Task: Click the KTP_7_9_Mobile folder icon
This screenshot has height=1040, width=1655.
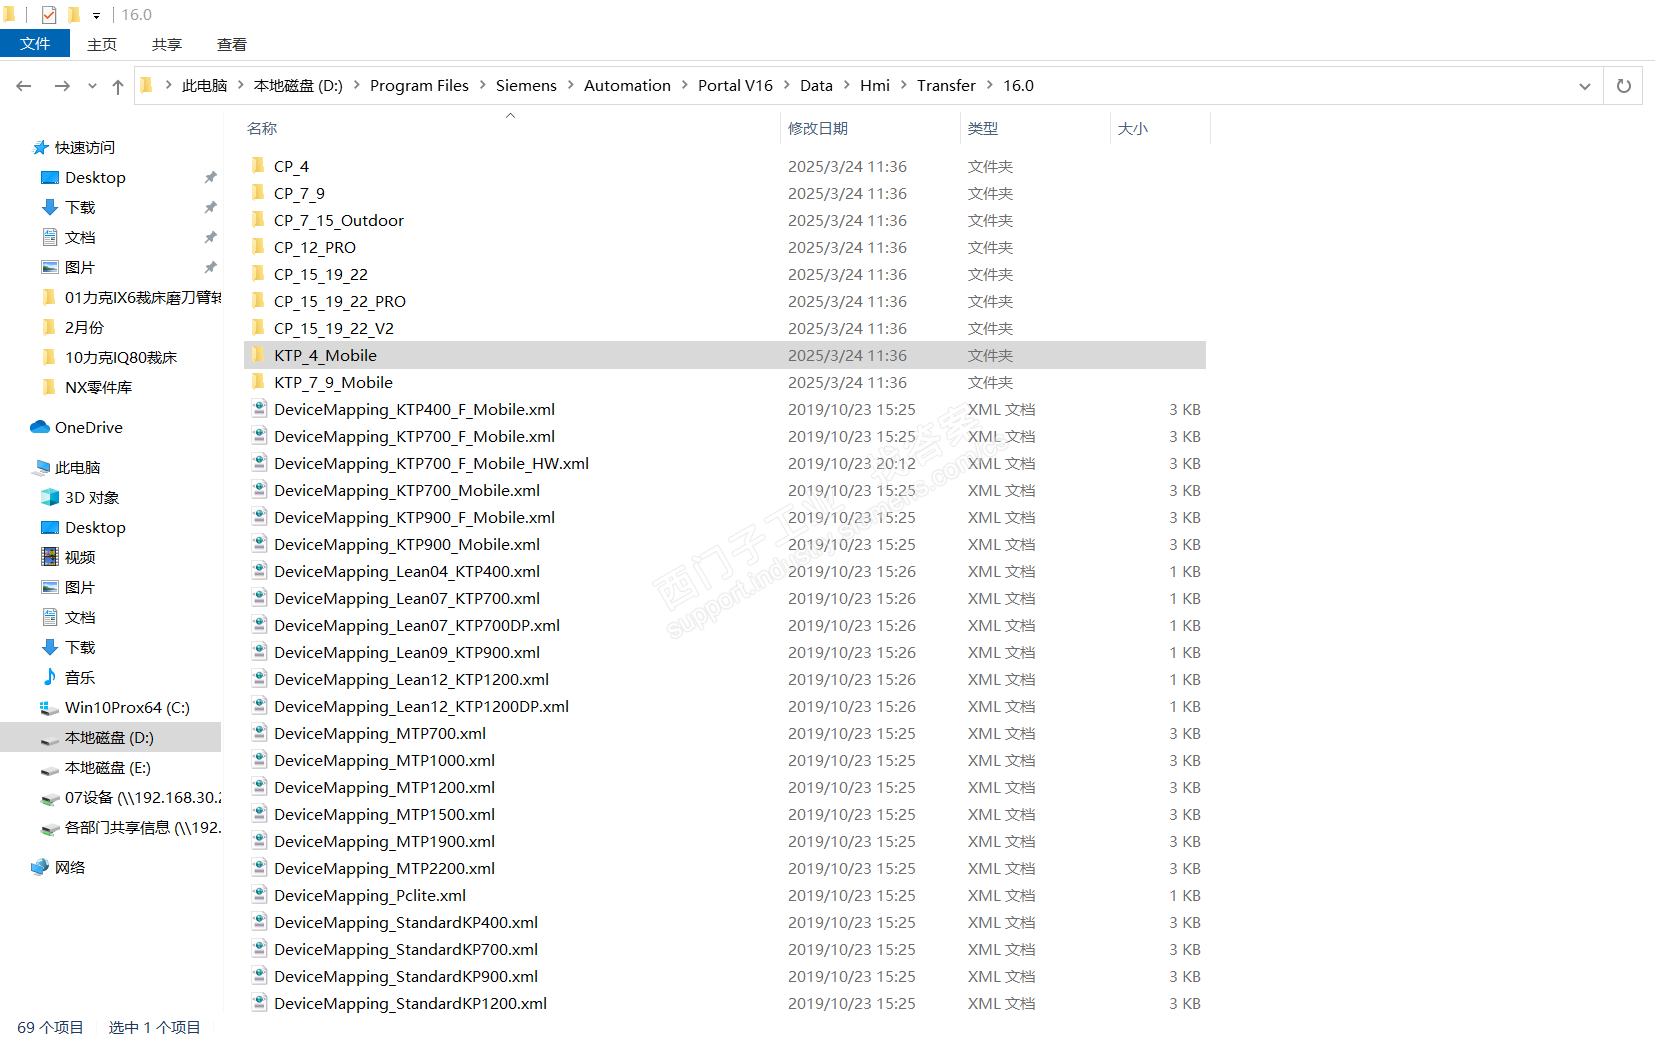Action: 258,382
